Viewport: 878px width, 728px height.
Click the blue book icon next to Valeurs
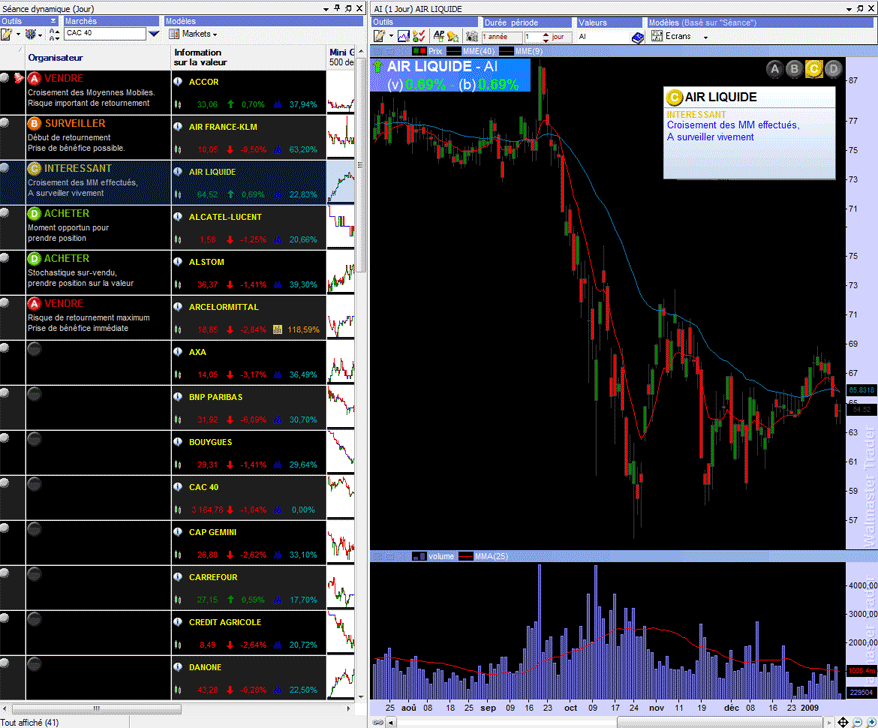[x=638, y=38]
